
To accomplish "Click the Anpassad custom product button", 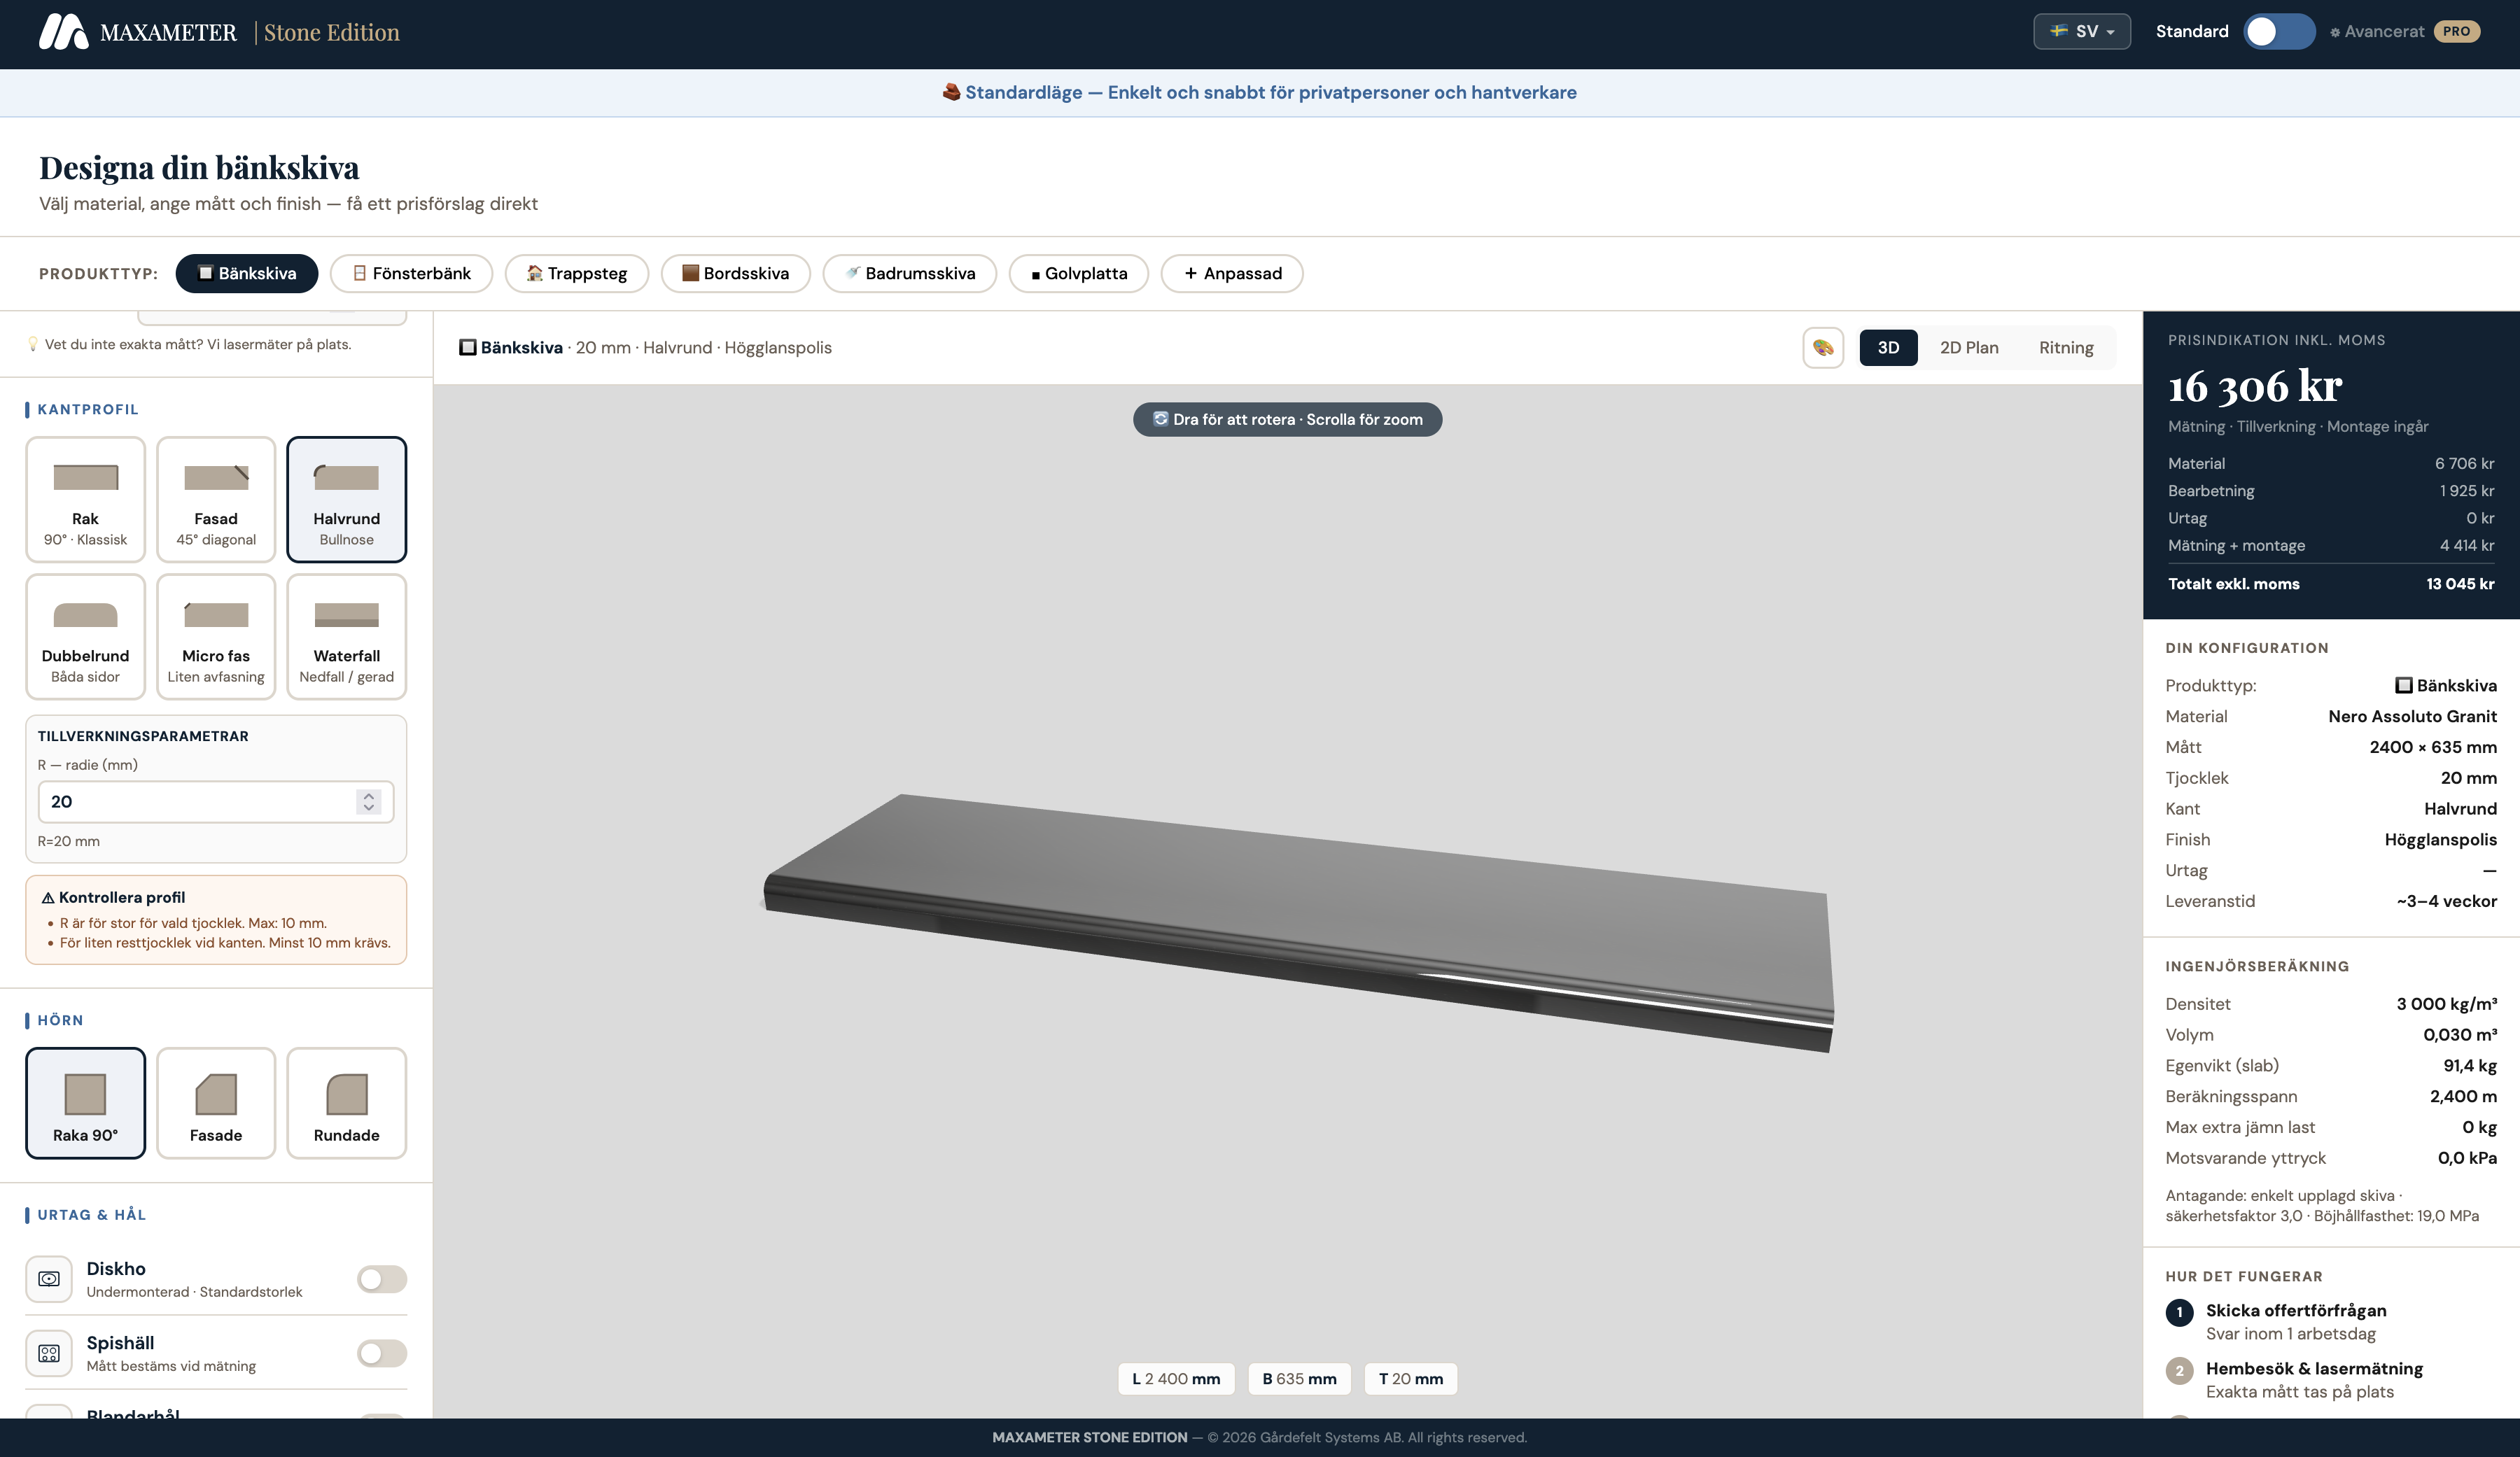I will click(x=1232, y=273).
